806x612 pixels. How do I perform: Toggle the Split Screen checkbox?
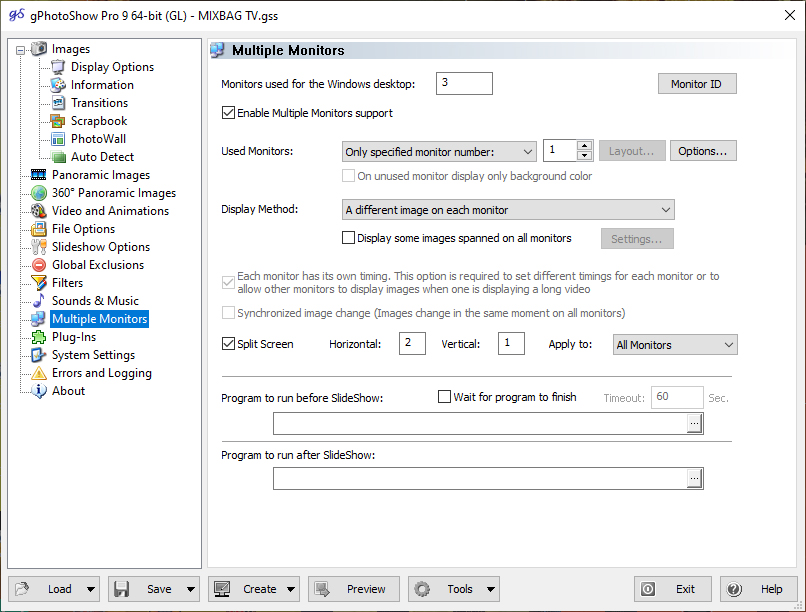228,343
